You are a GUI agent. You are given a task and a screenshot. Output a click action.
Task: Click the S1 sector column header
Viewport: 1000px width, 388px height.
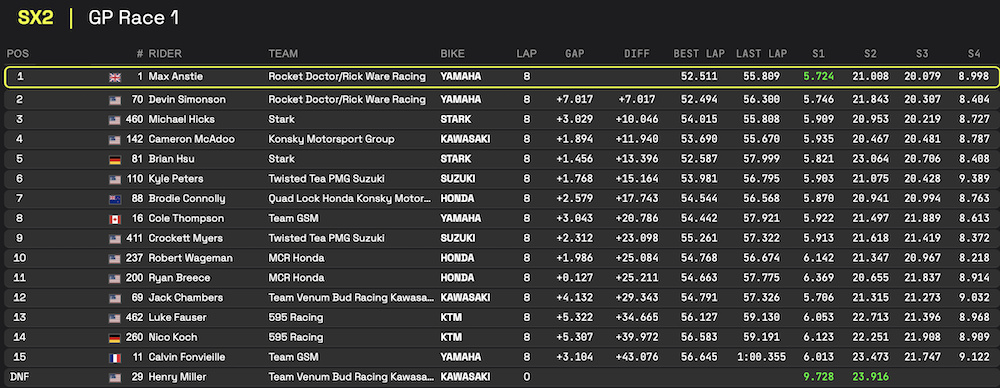pyautogui.click(x=818, y=54)
